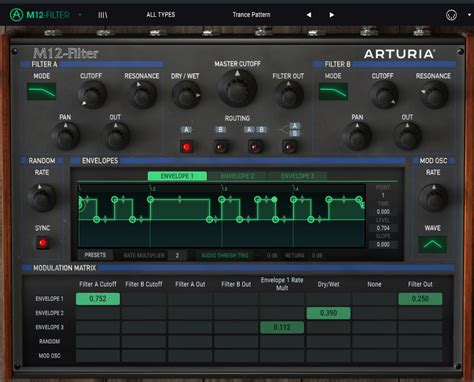474x382 pixels.
Task: Switch to the Envelope 3 tab
Action: [297, 176]
